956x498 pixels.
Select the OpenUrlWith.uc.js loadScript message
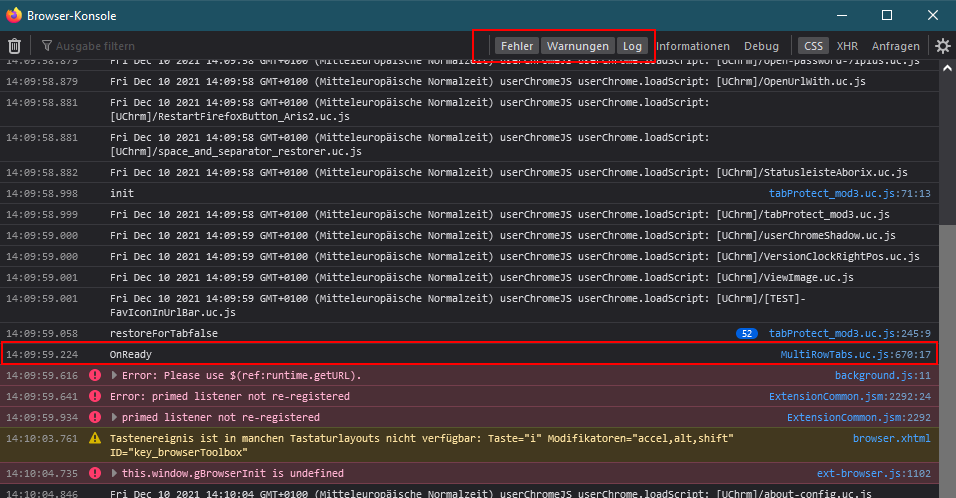click(488, 81)
